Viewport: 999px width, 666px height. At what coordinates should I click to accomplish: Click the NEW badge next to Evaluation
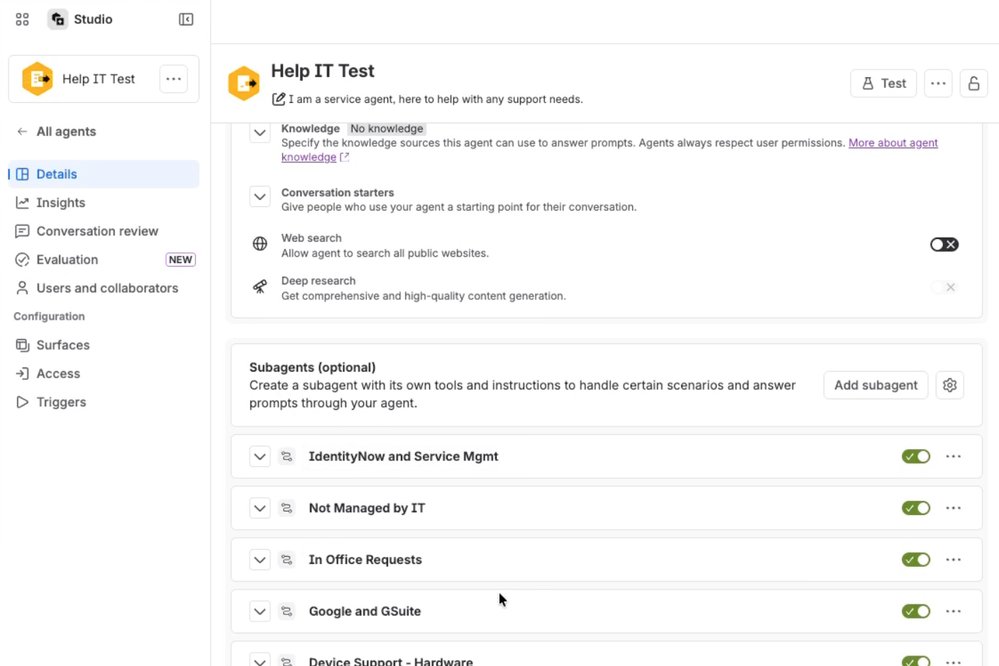click(180, 259)
